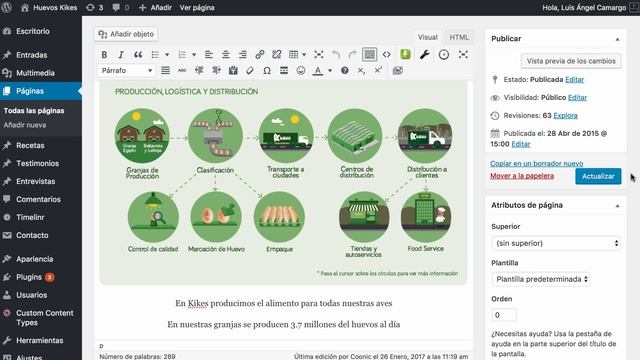Open Apariencia in the sidebar menu
This screenshot has height=360, width=640.
tap(41, 259)
